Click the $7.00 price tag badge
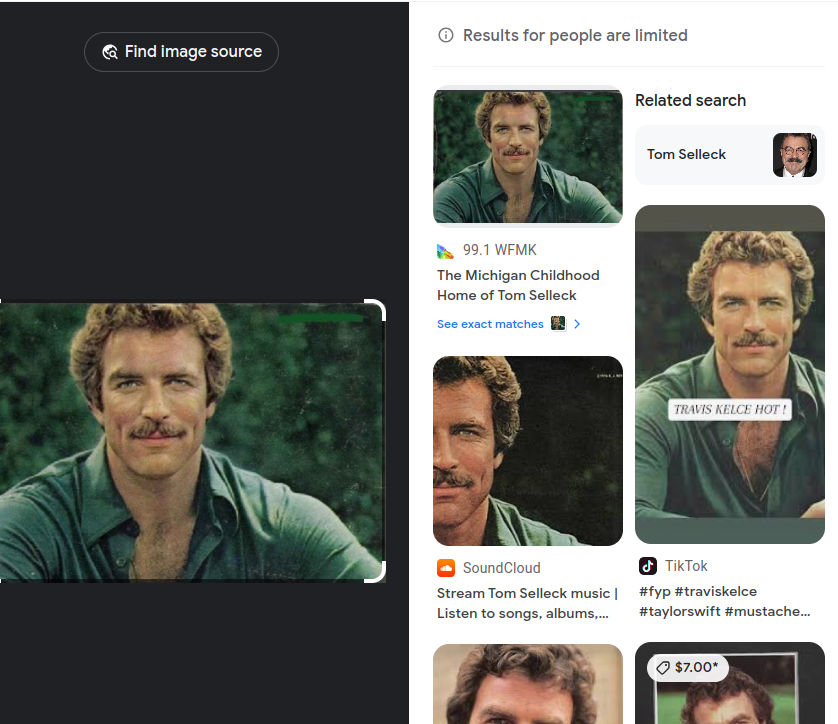 688,667
